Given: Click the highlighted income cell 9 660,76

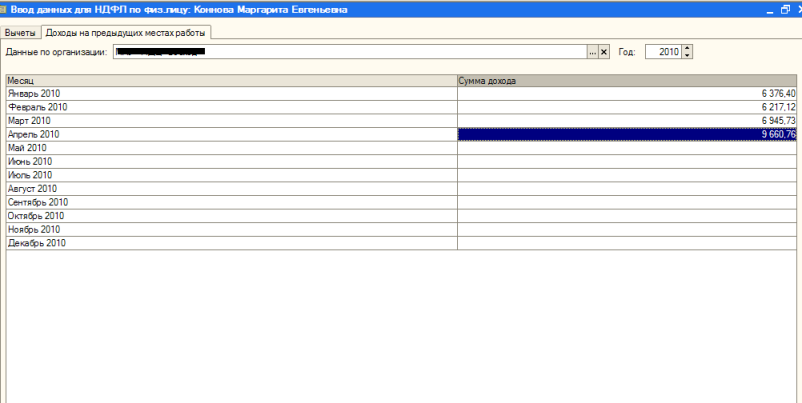Looking at the screenshot, I should pyautogui.click(x=627, y=135).
